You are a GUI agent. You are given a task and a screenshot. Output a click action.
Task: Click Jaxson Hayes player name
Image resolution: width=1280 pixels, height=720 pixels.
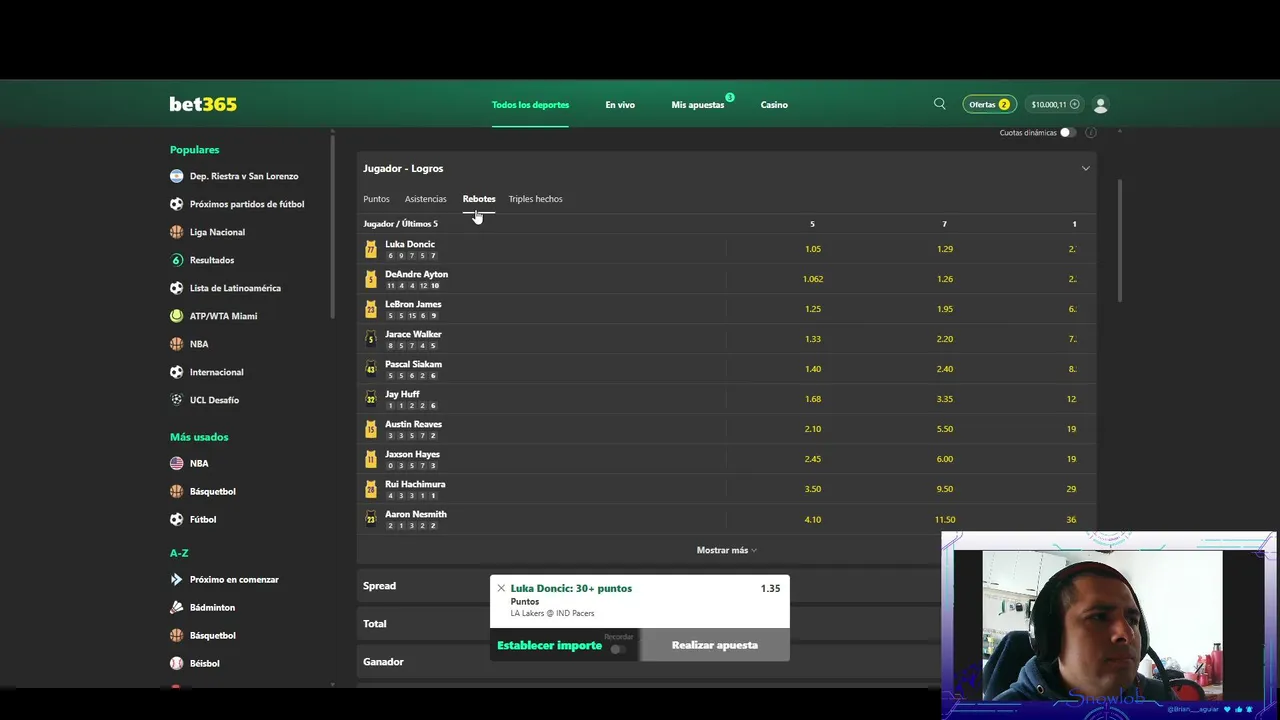point(412,454)
